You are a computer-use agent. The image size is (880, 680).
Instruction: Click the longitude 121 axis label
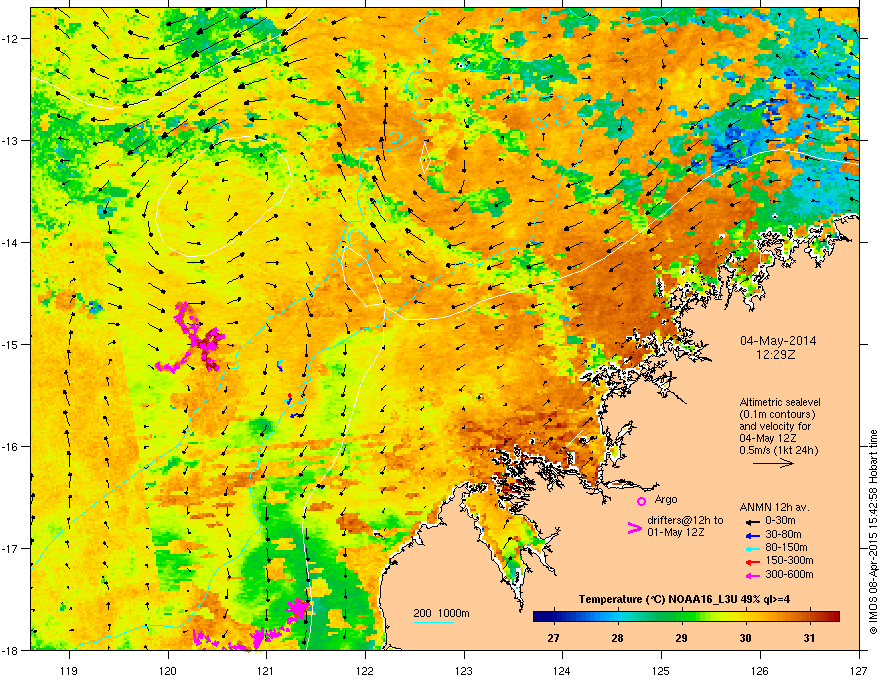tap(266, 670)
